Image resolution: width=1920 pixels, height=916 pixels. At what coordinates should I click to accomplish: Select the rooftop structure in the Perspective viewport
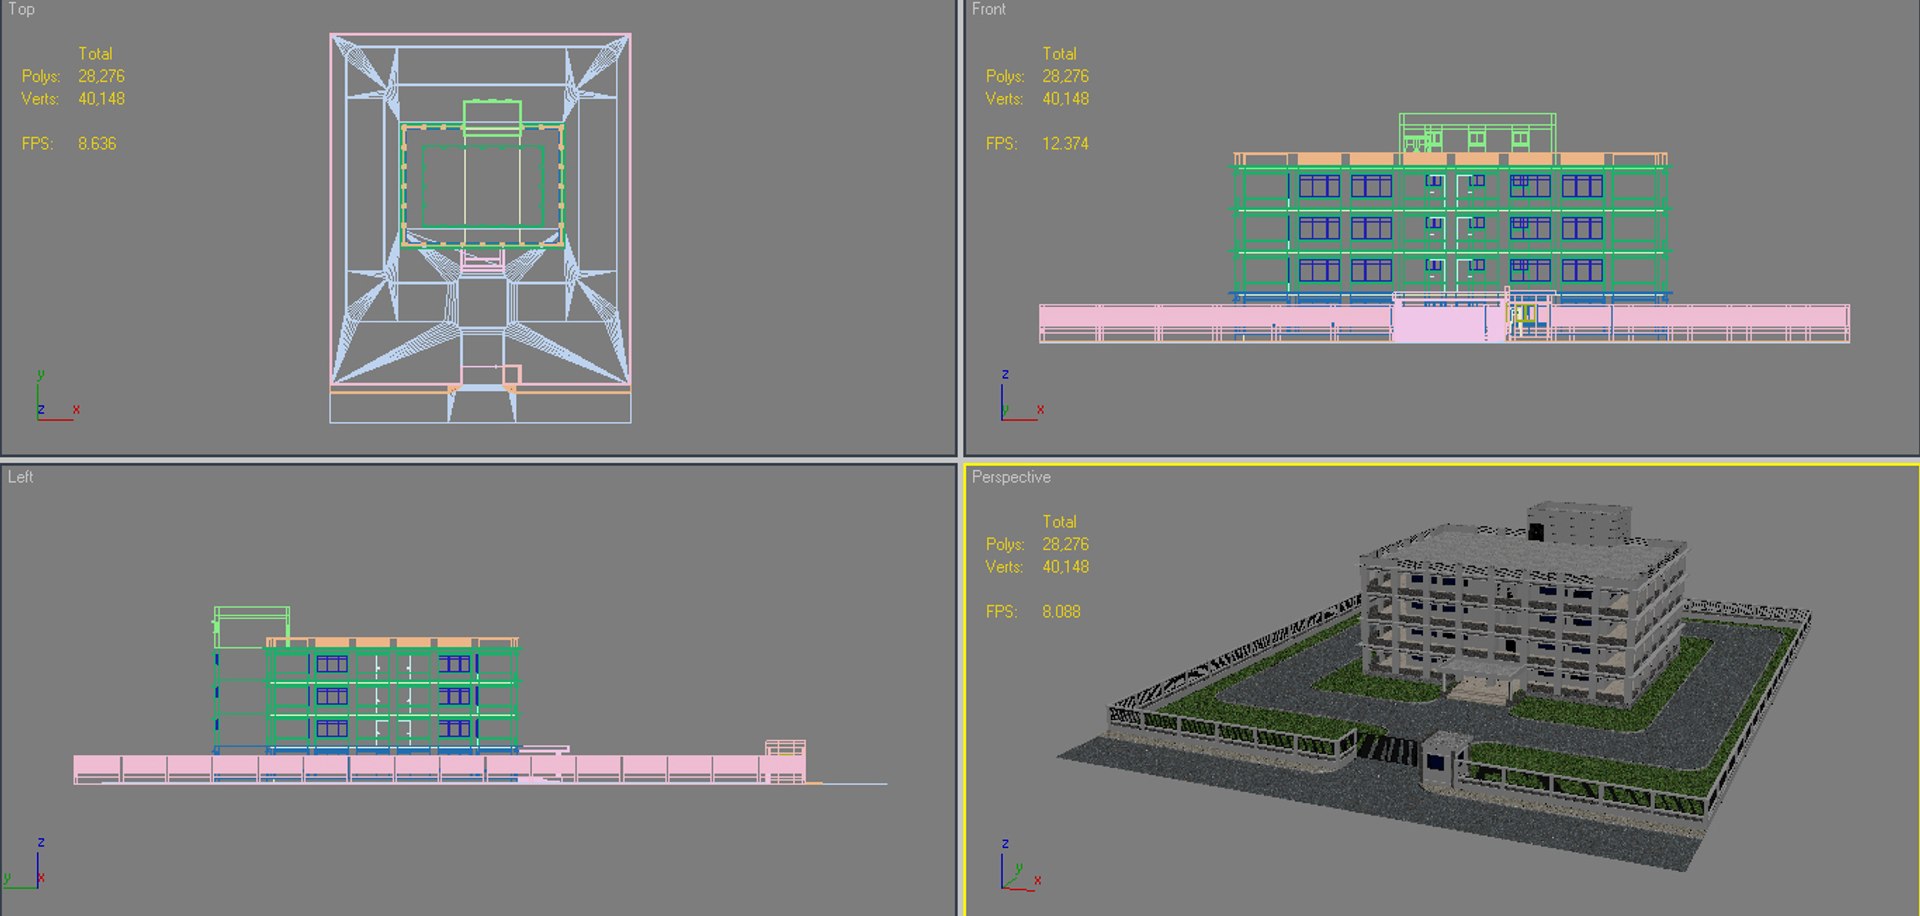tap(1578, 523)
